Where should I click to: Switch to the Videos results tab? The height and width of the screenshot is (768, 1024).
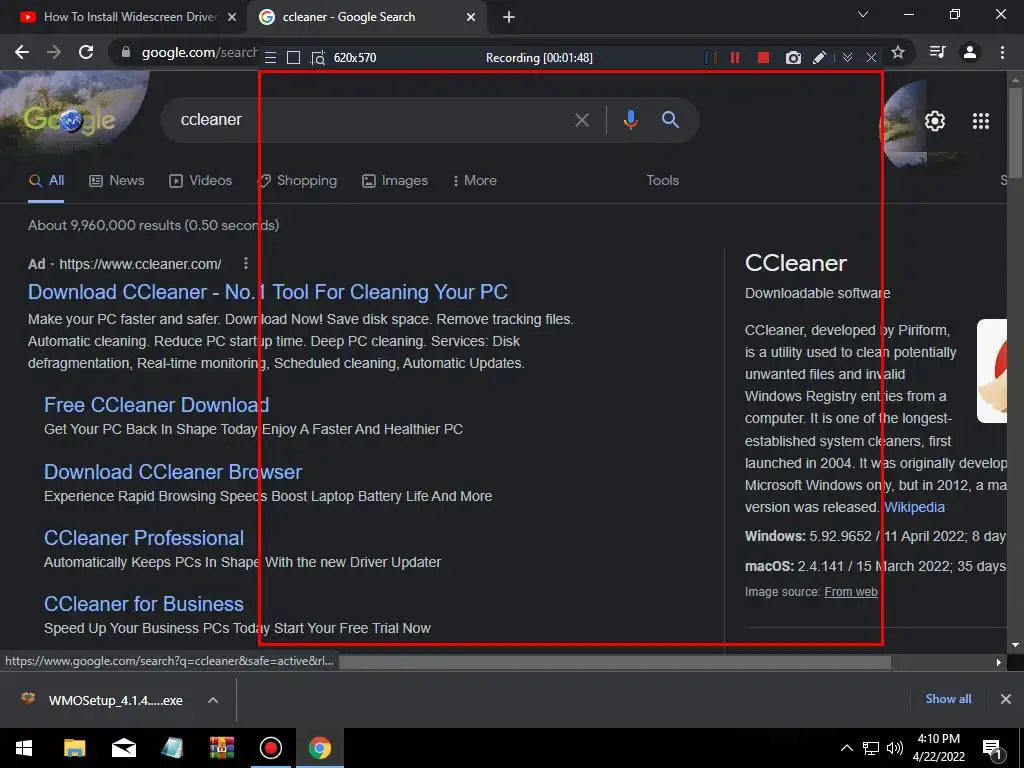[200, 181]
